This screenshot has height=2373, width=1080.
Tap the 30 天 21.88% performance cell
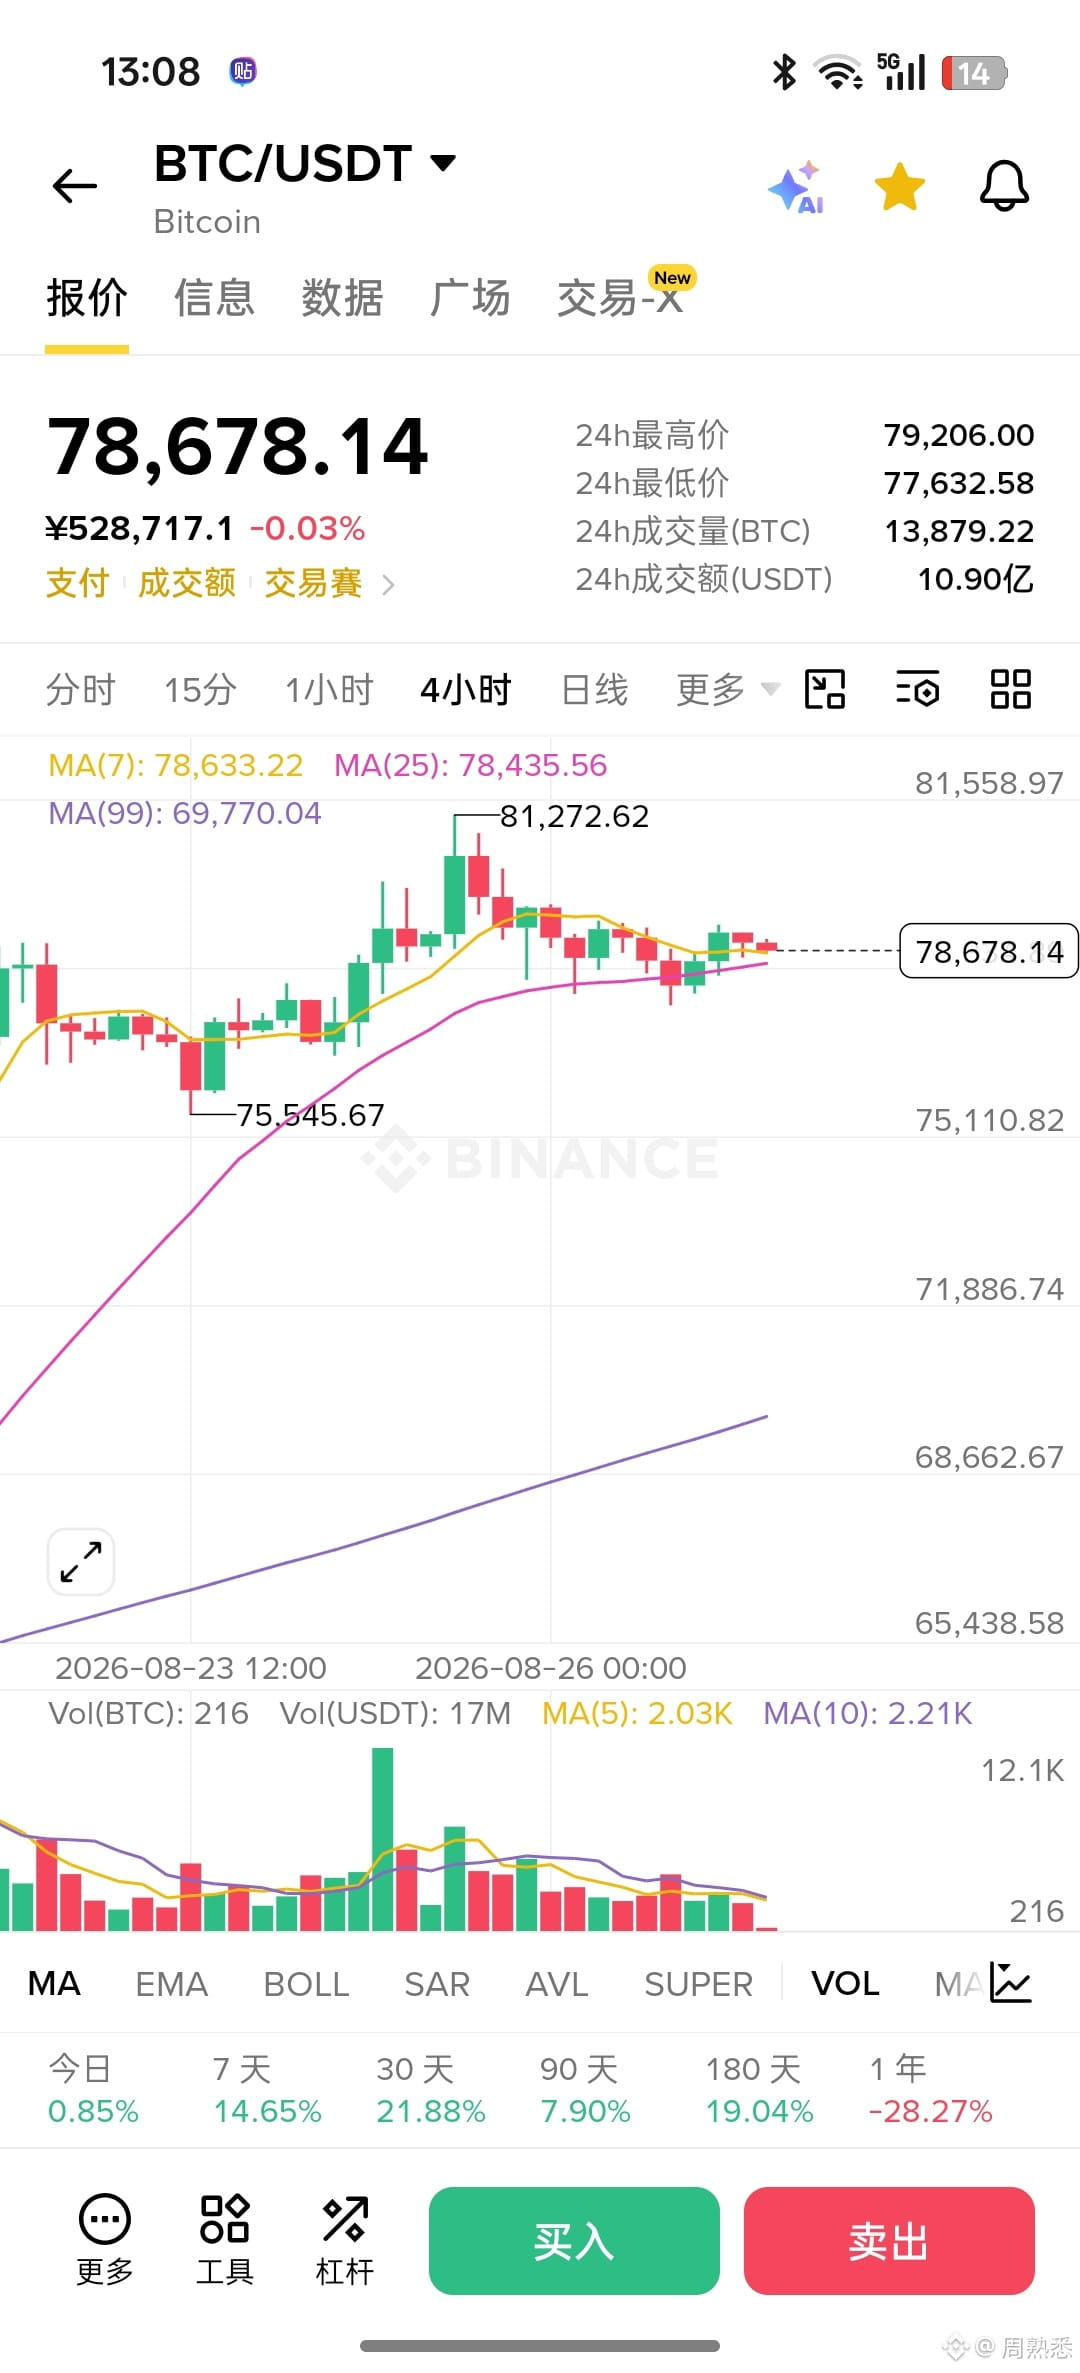click(x=430, y=2090)
